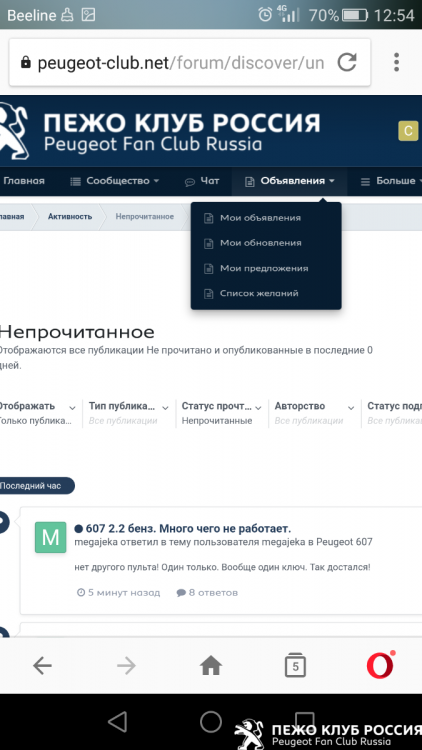This screenshot has height=750, width=422.
Task: Click the chat bubble icon beside Чат
Action: pyautogui.click(x=190, y=182)
